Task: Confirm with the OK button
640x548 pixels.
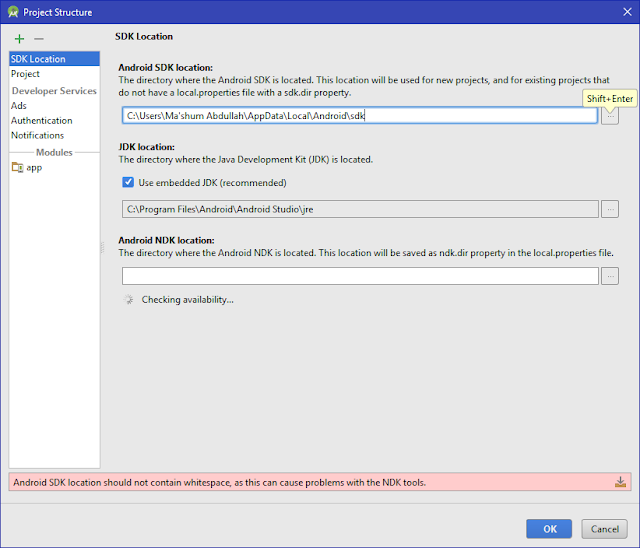Action: click(x=549, y=529)
